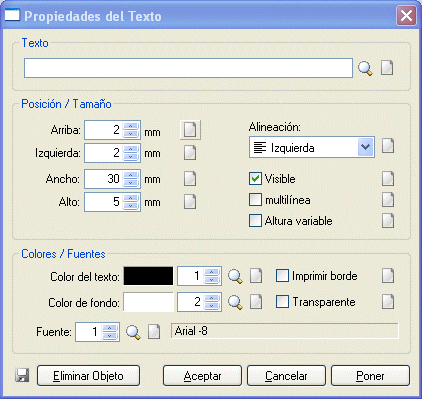Image resolution: width=422 pixels, height=399 pixels.
Task: Click the floppy disk save icon
Action: tap(22, 375)
